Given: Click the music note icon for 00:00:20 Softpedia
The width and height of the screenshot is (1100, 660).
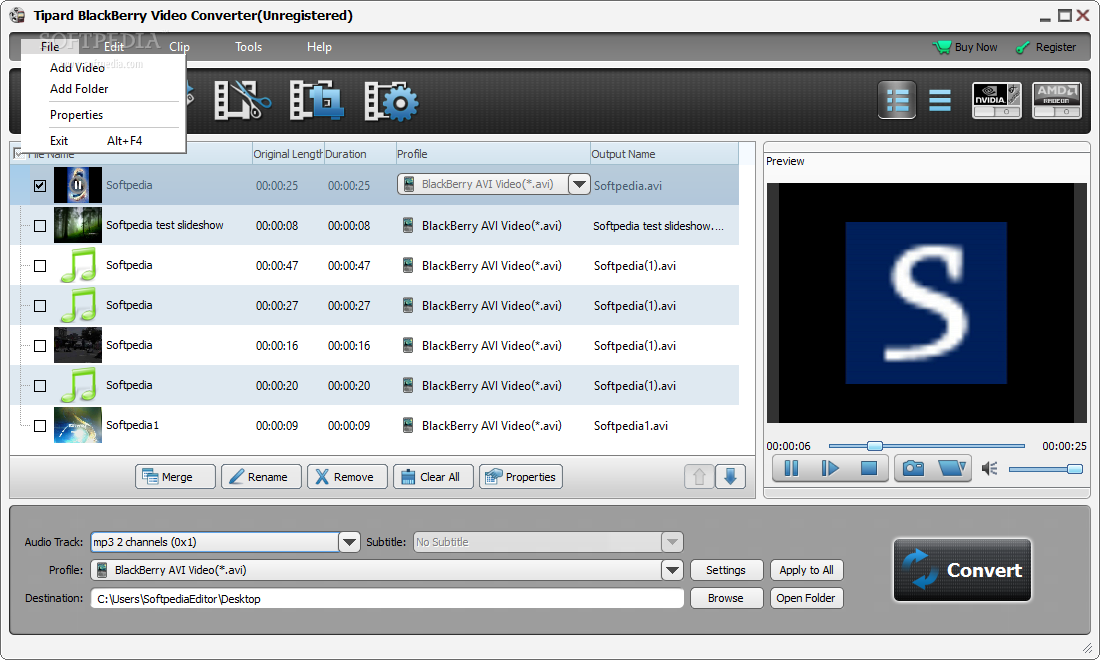Looking at the screenshot, I should 78,385.
